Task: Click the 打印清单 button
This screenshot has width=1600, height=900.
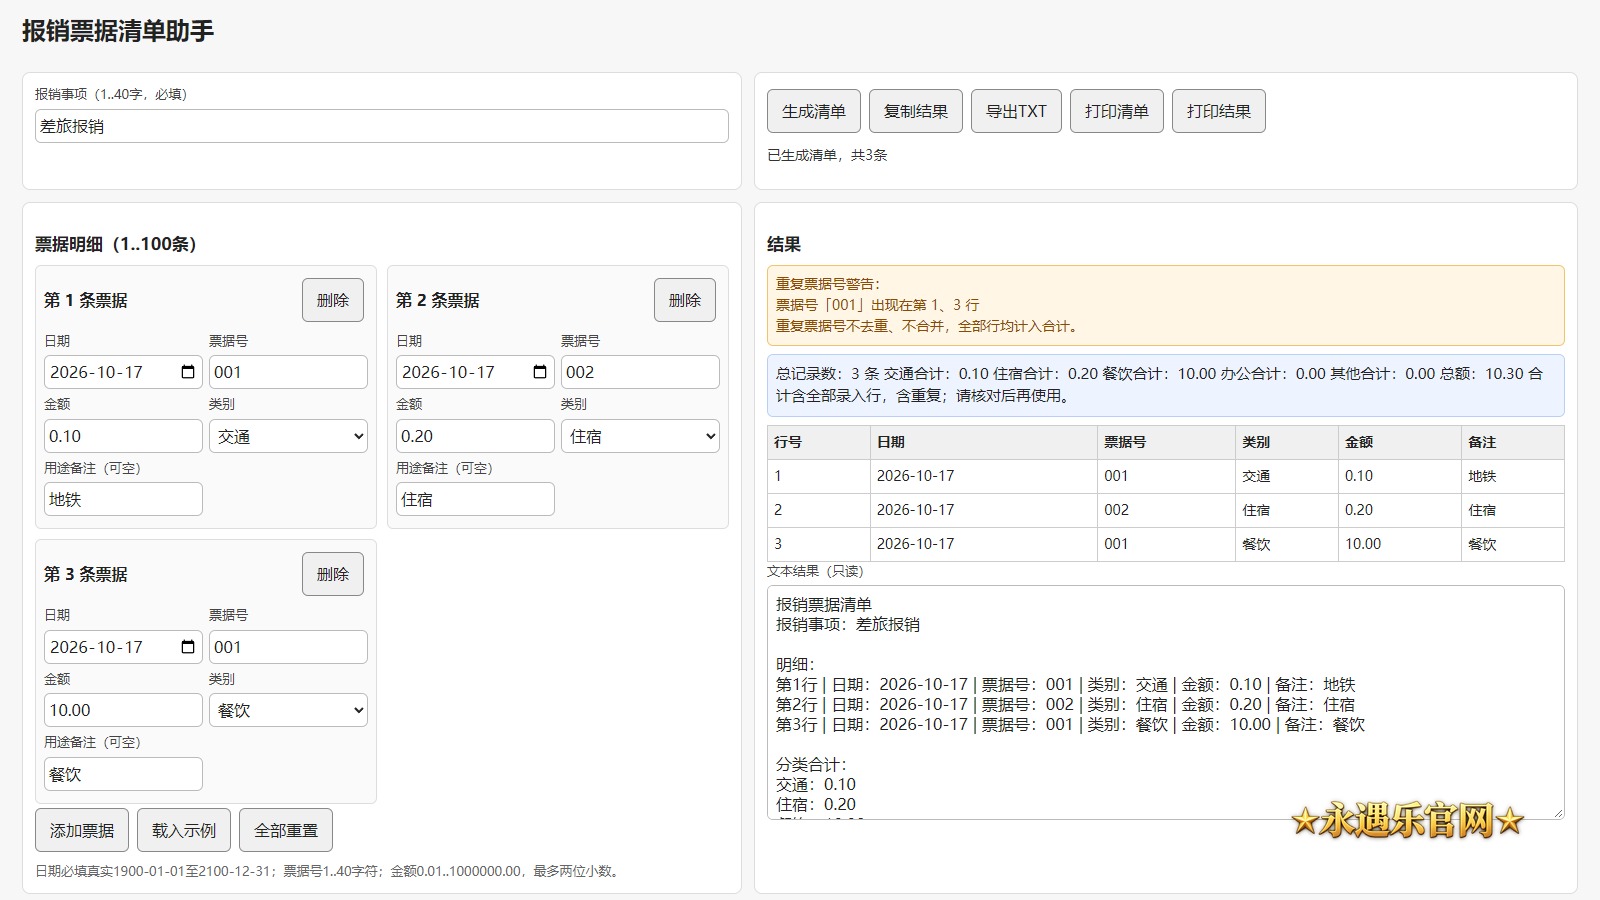Action: pos(1117,111)
